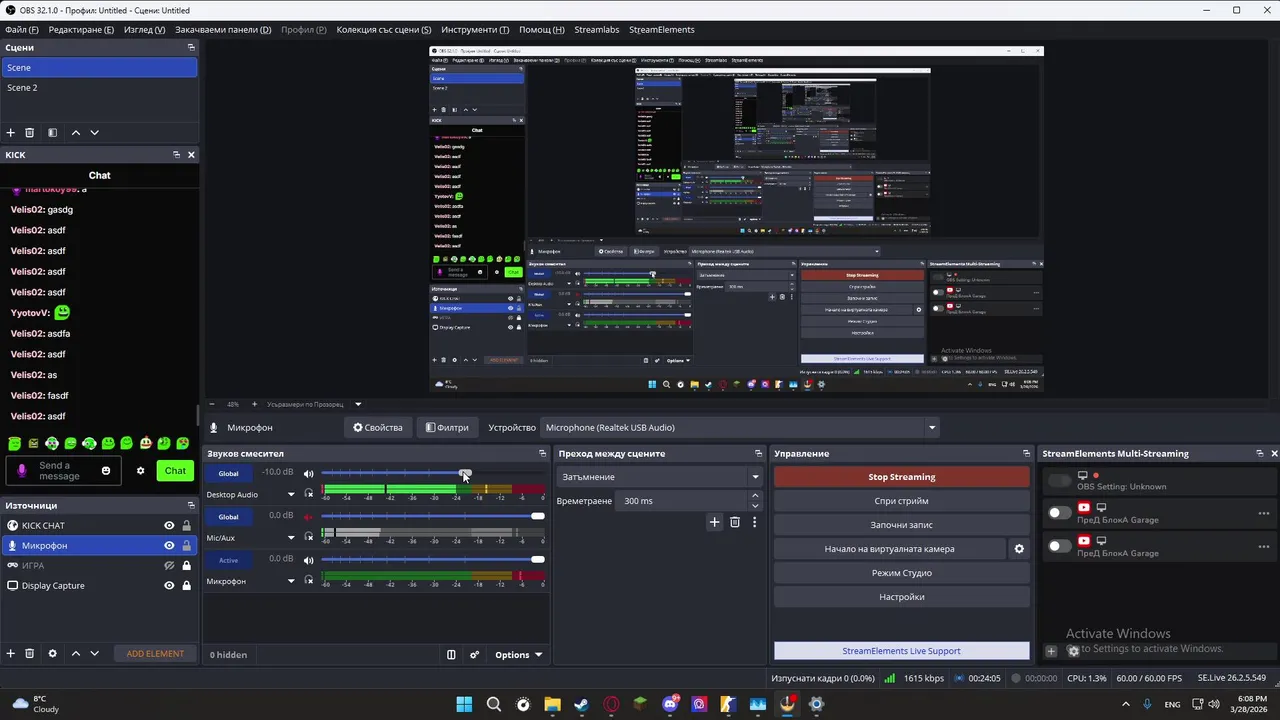Unmute the Mic/Aux red speaker icon
The width and height of the screenshot is (1280, 720).
pyautogui.click(x=309, y=516)
